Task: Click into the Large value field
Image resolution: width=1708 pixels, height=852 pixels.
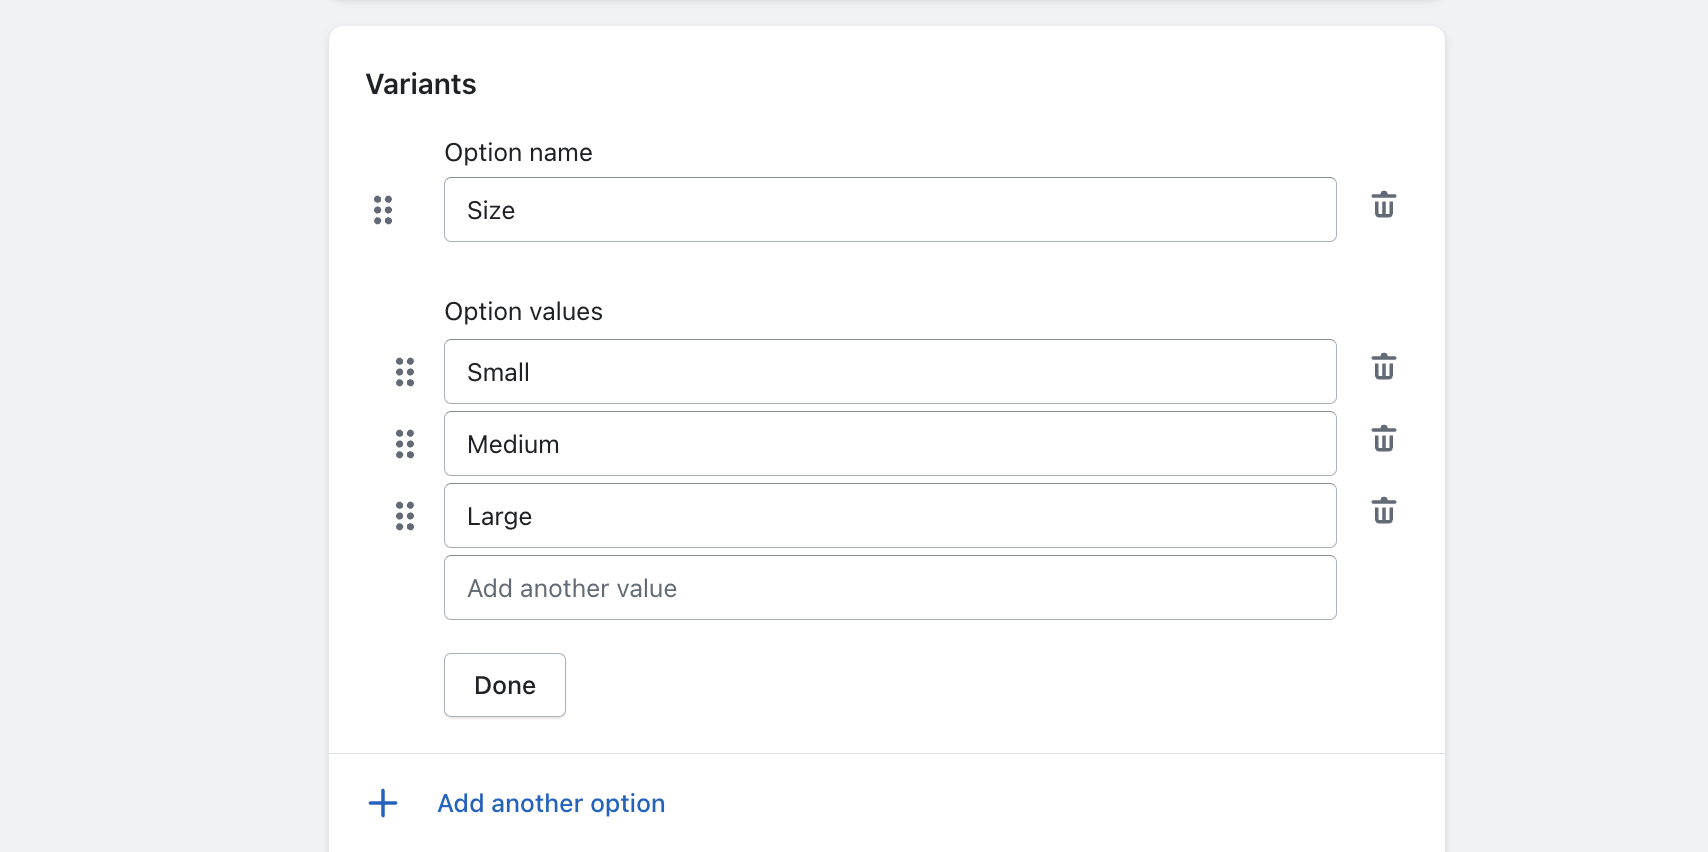Action: pos(890,516)
